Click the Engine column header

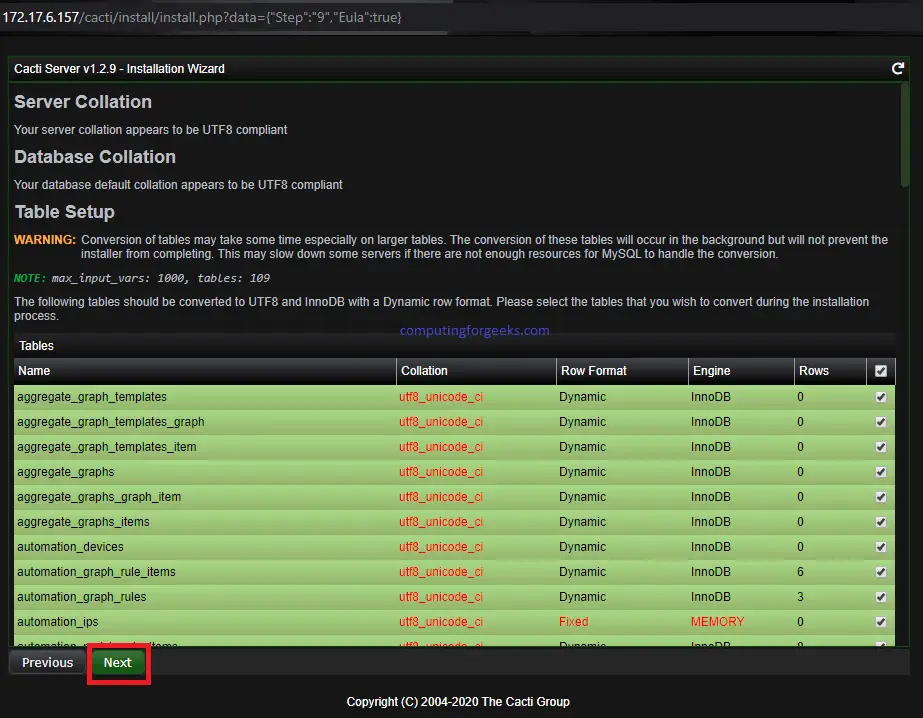click(x=741, y=371)
